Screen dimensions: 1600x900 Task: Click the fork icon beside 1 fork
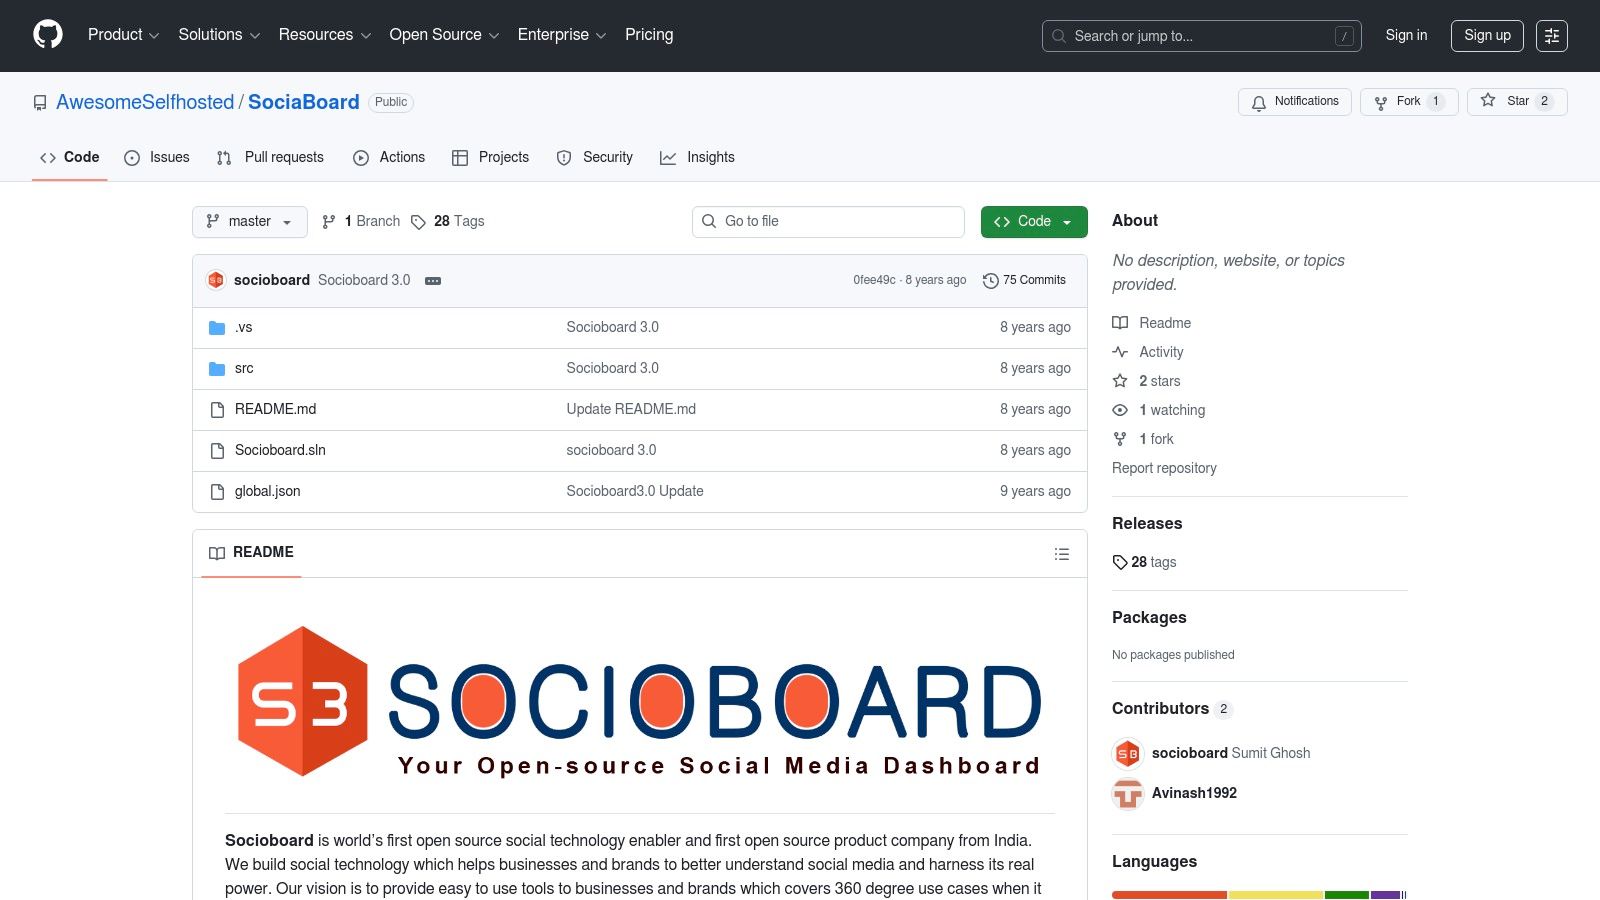coord(1120,439)
